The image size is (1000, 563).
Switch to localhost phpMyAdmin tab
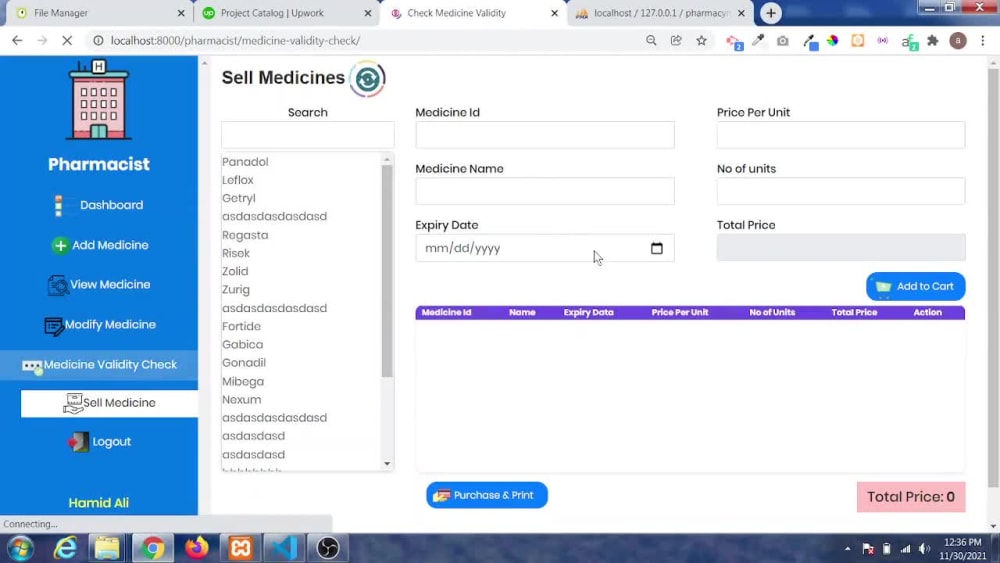click(660, 13)
